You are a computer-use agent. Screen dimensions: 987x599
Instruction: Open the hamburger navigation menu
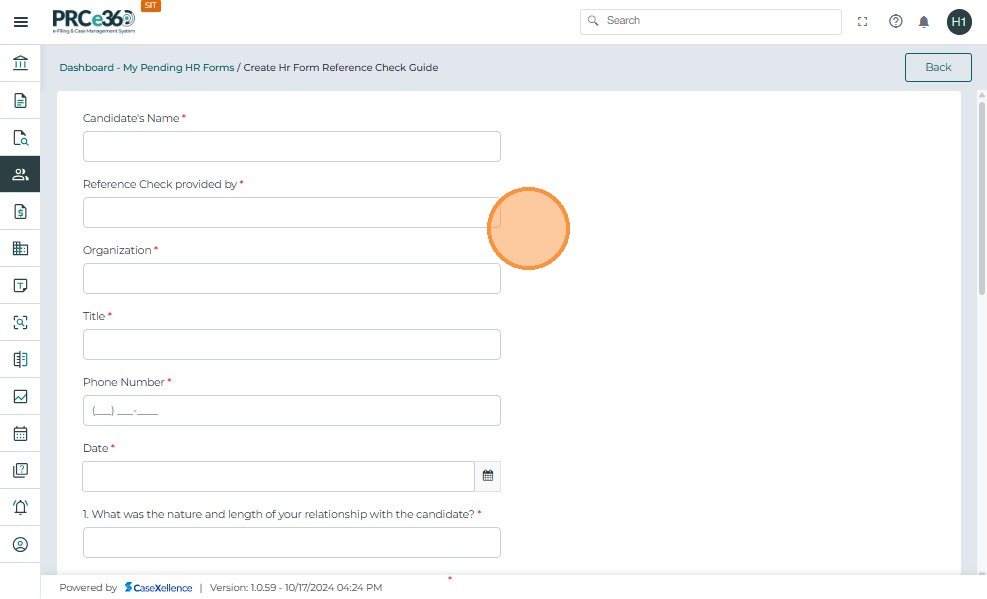pos(20,22)
